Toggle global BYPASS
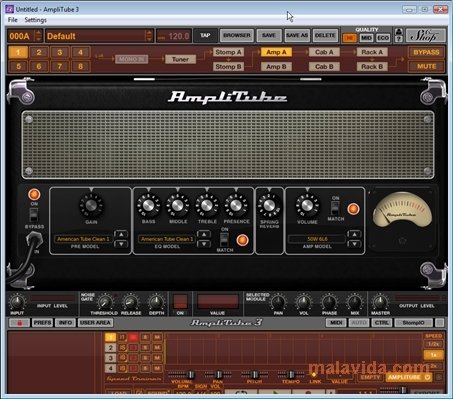453x399 pixels. (426, 52)
